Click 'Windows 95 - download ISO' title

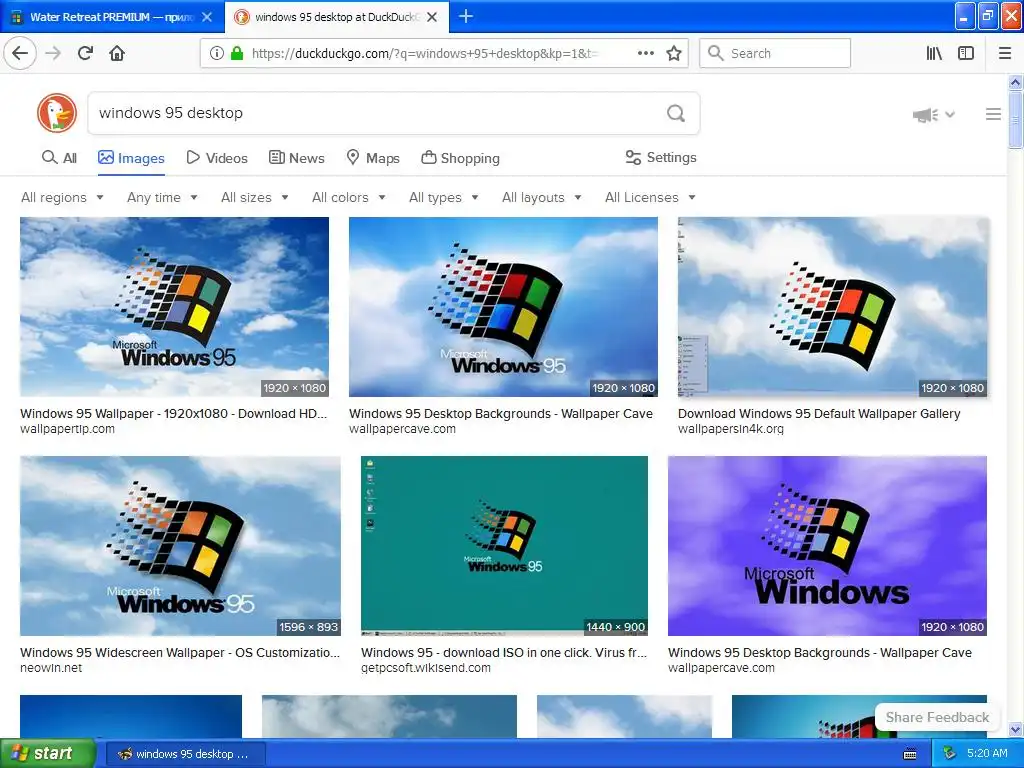(x=504, y=652)
